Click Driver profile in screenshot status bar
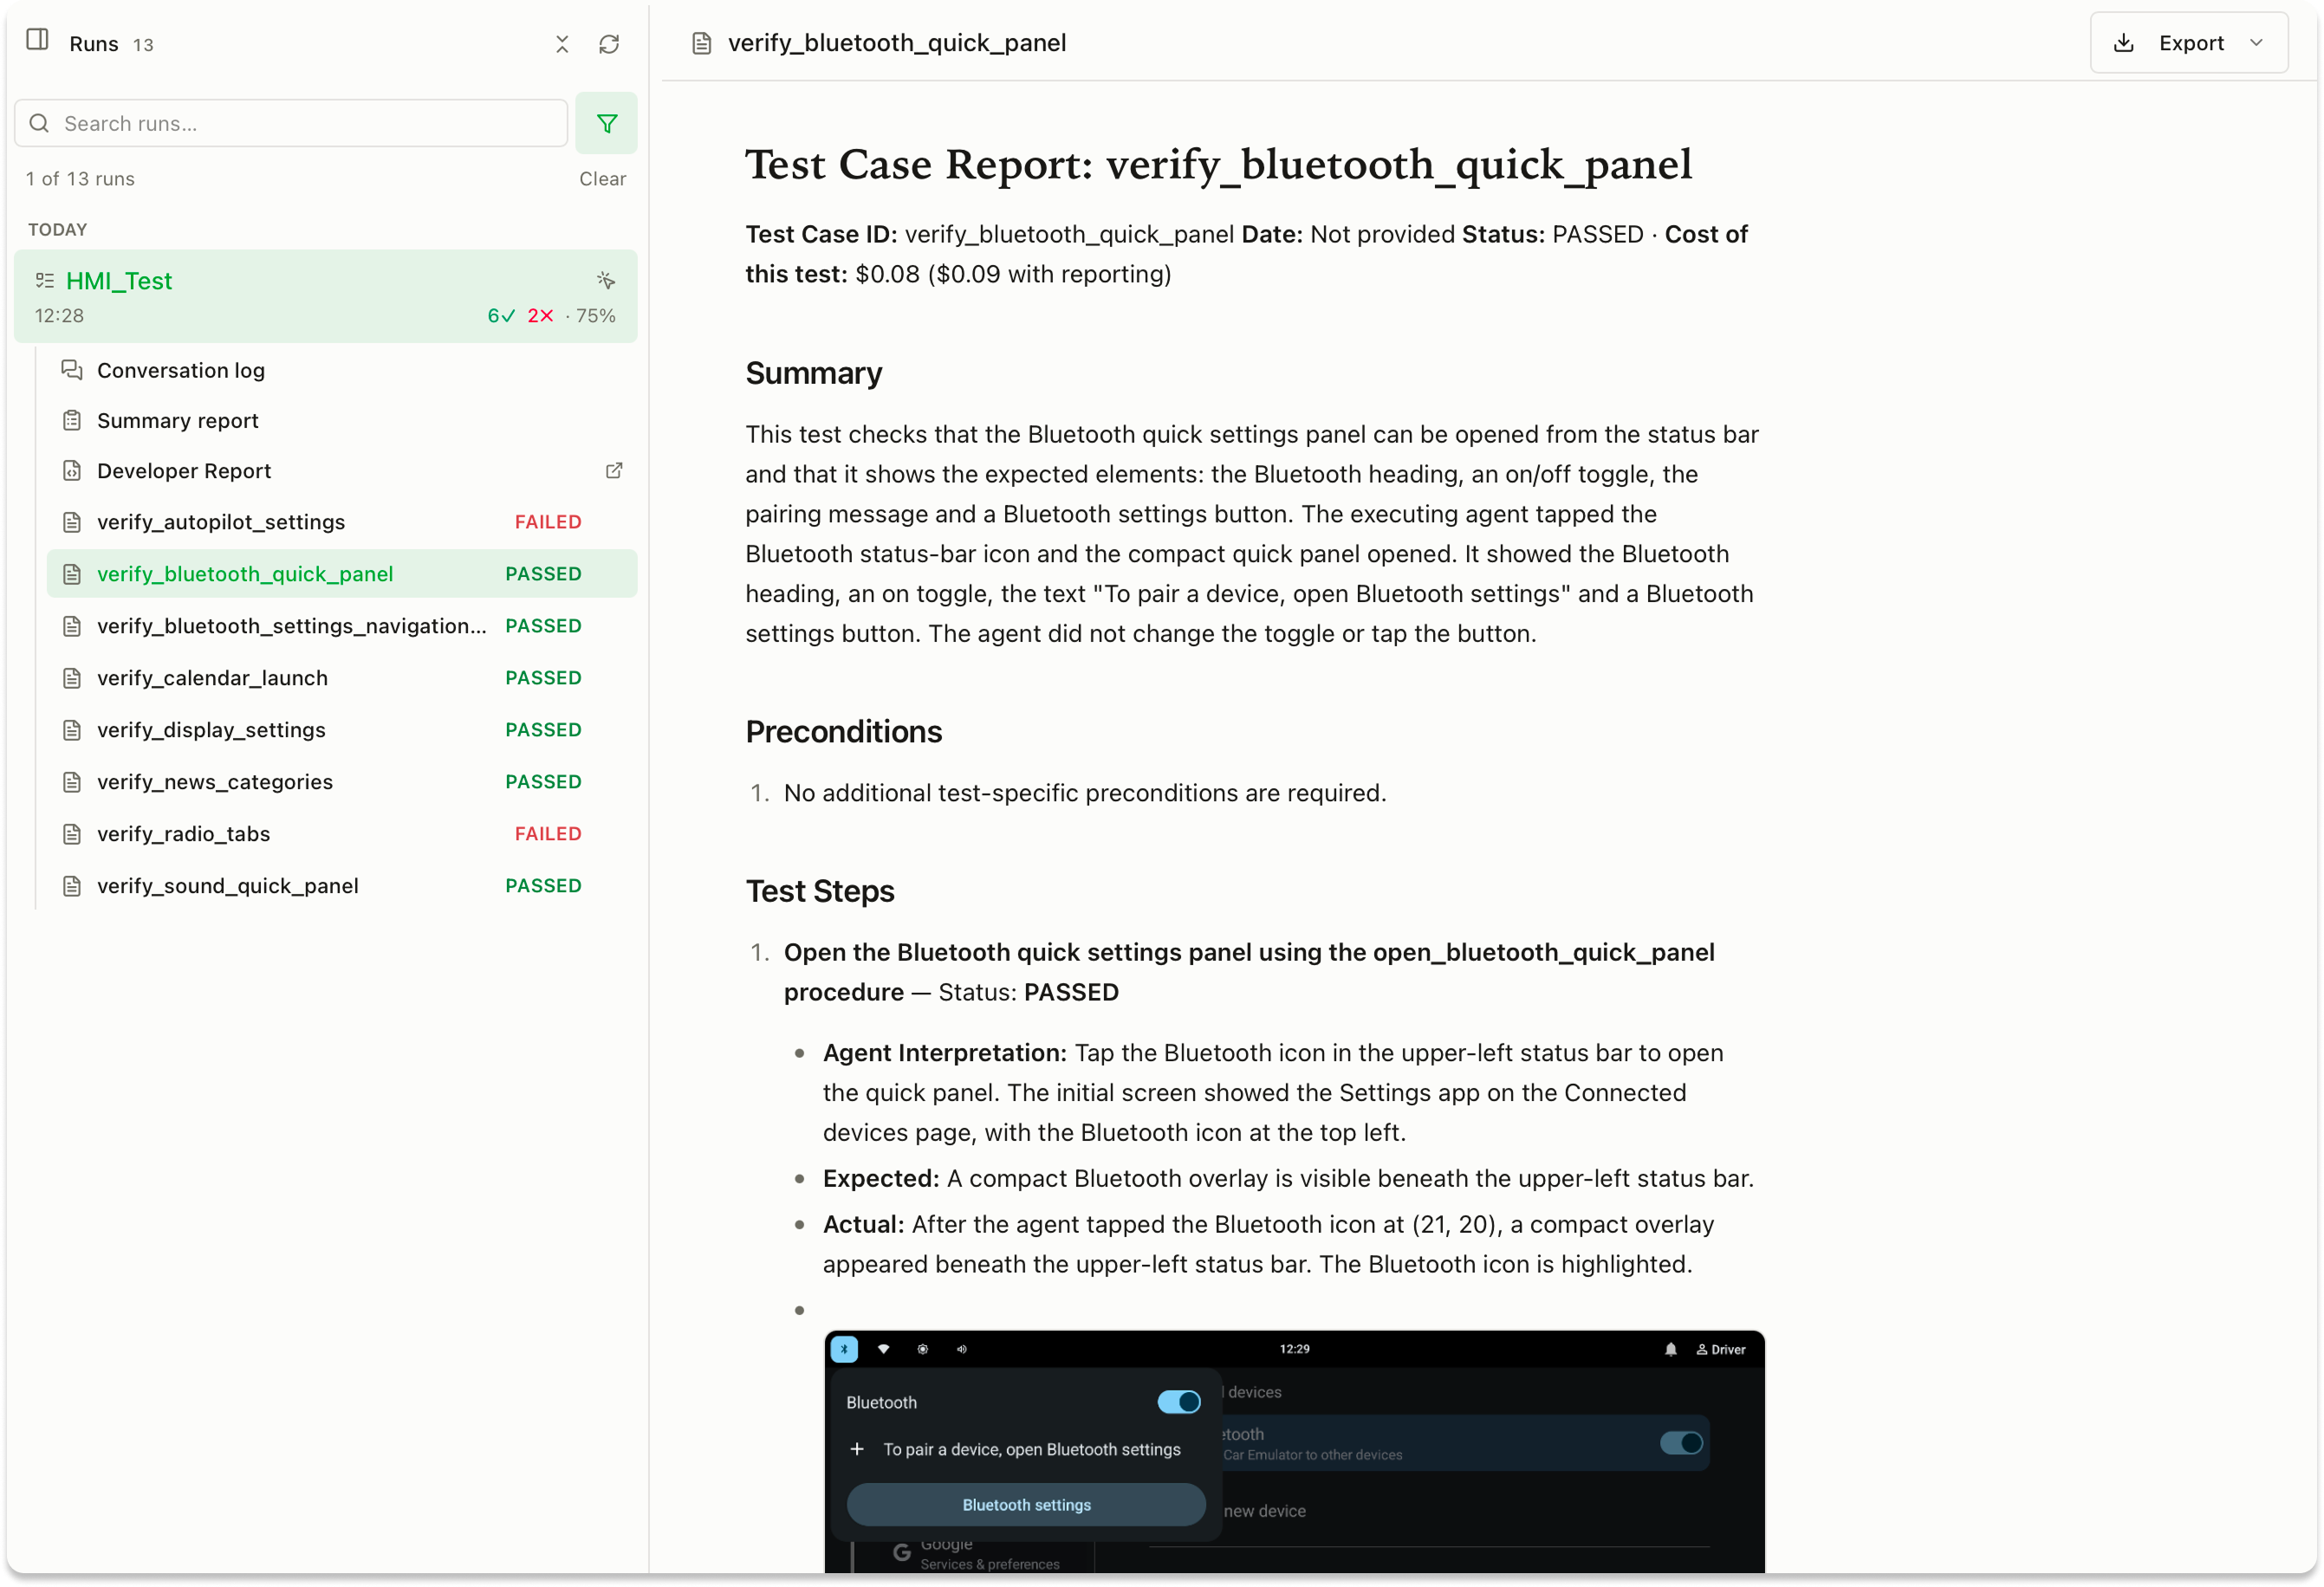The image size is (2324, 1587). coord(1721,1349)
